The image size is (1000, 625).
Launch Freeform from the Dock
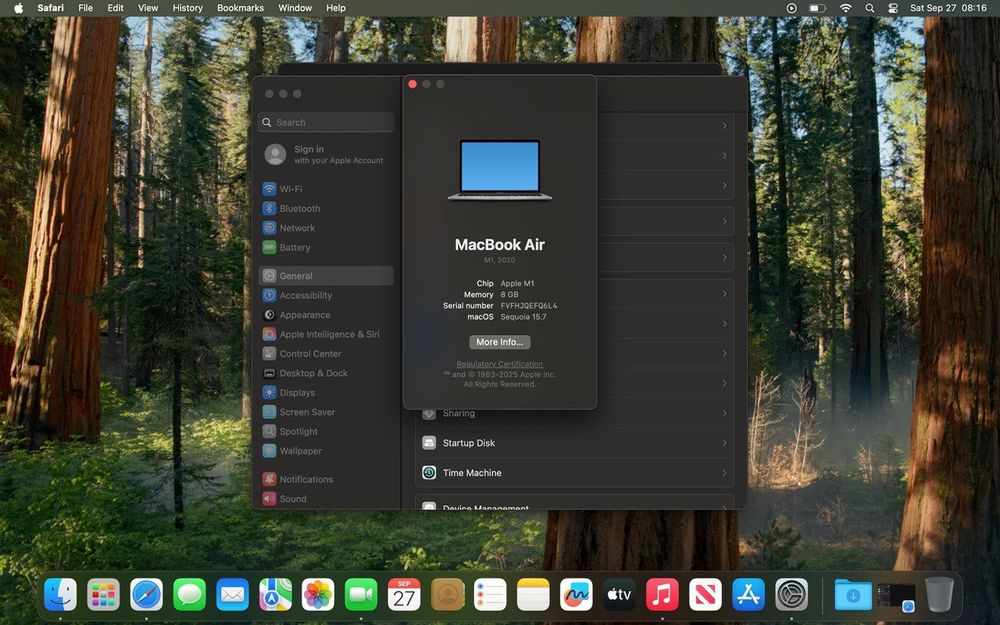576,595
